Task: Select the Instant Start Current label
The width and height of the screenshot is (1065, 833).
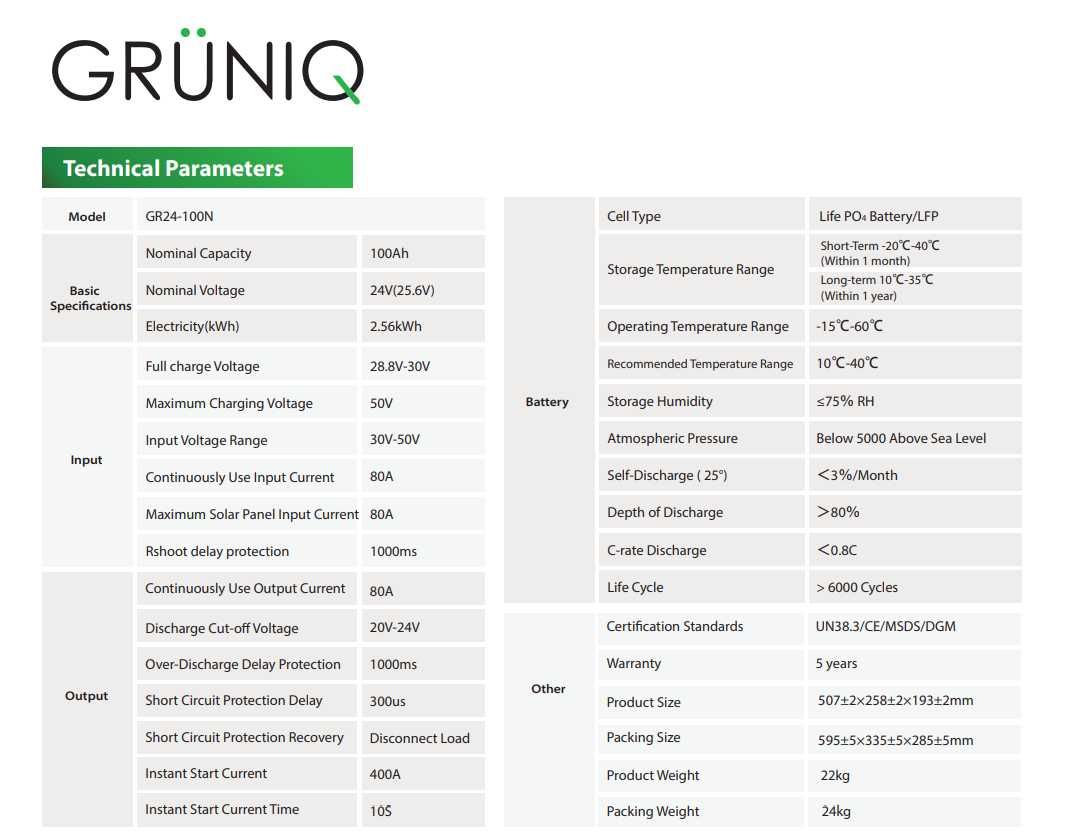Action: pyautogui.click(x=206, y=773)
